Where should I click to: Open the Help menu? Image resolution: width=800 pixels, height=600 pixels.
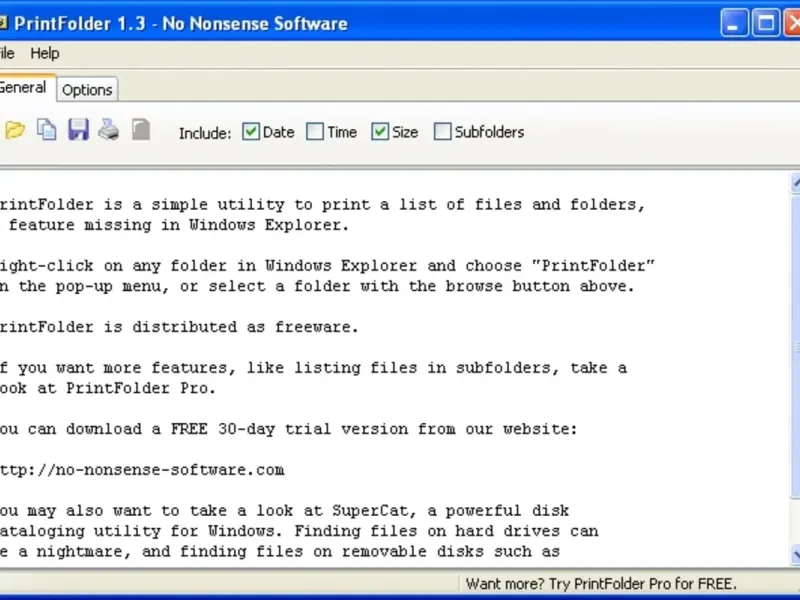[x=45, y=53]
